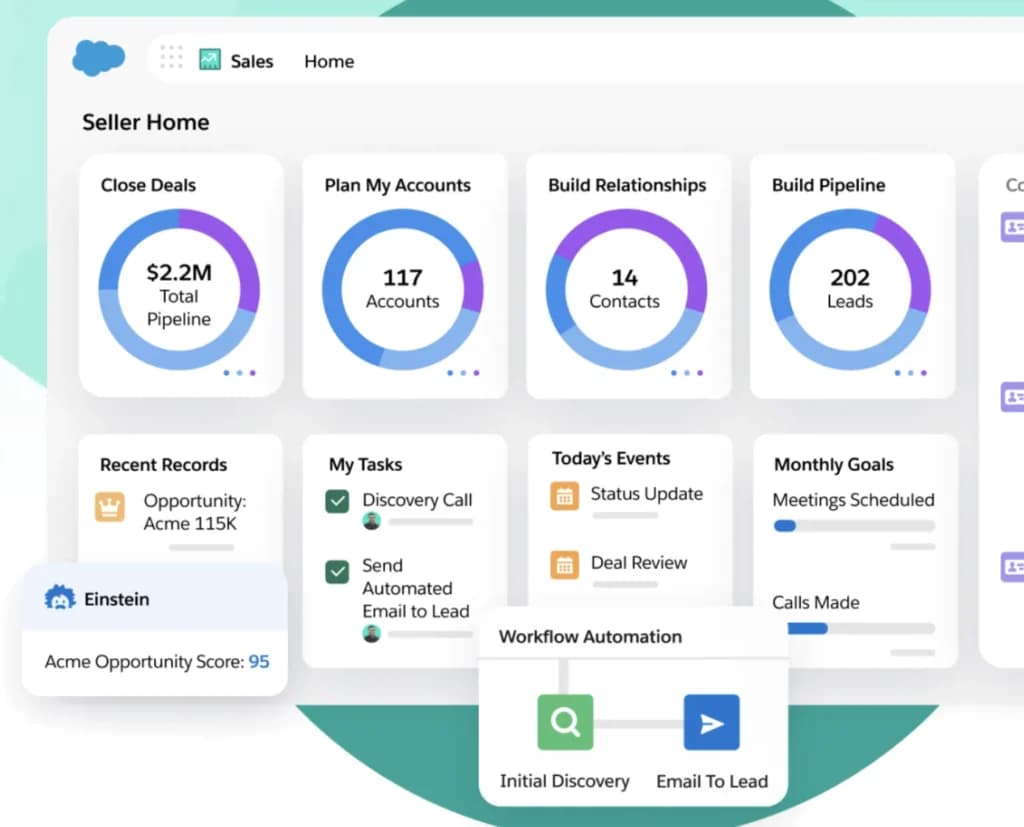Open the Build Relationships card title

[627, 186]
